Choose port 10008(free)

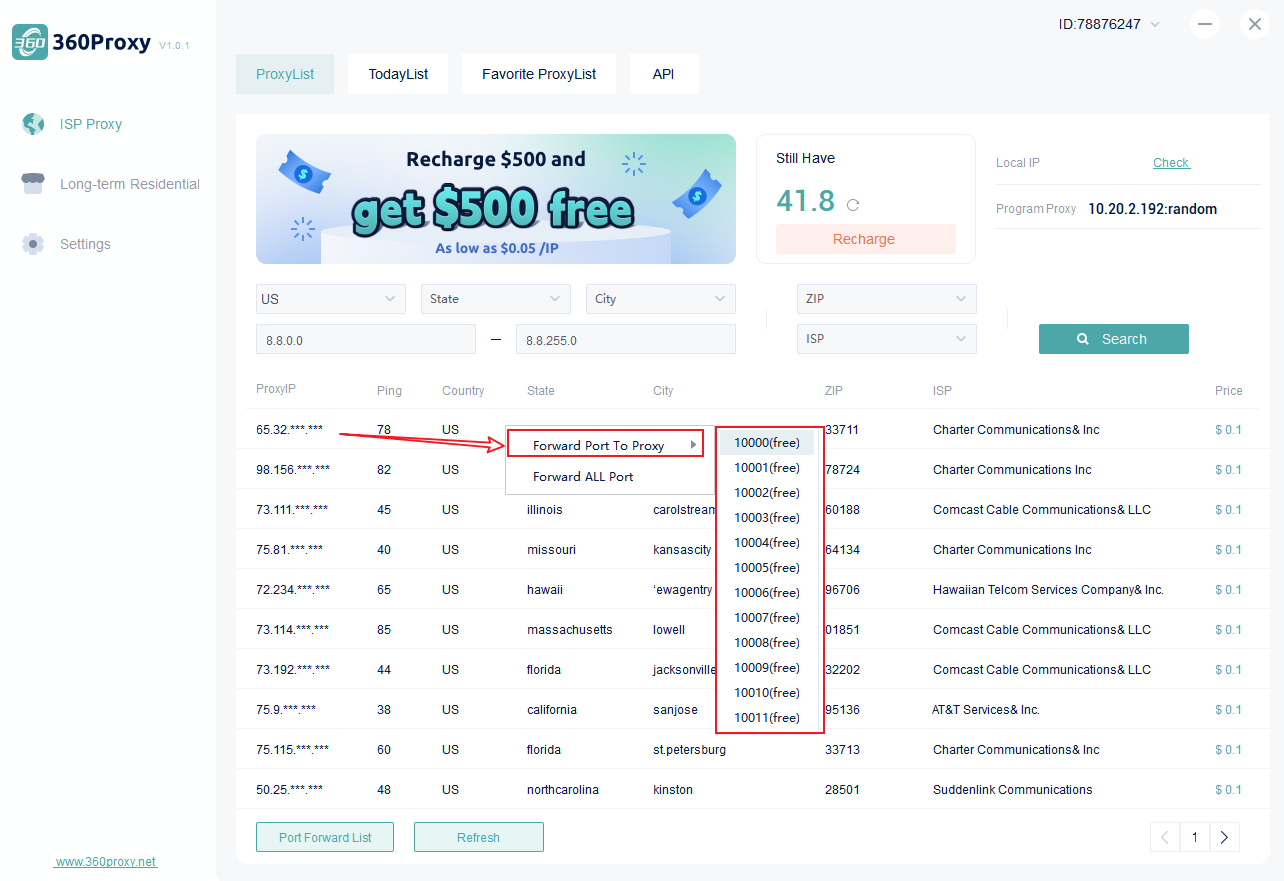click(767, 642)
